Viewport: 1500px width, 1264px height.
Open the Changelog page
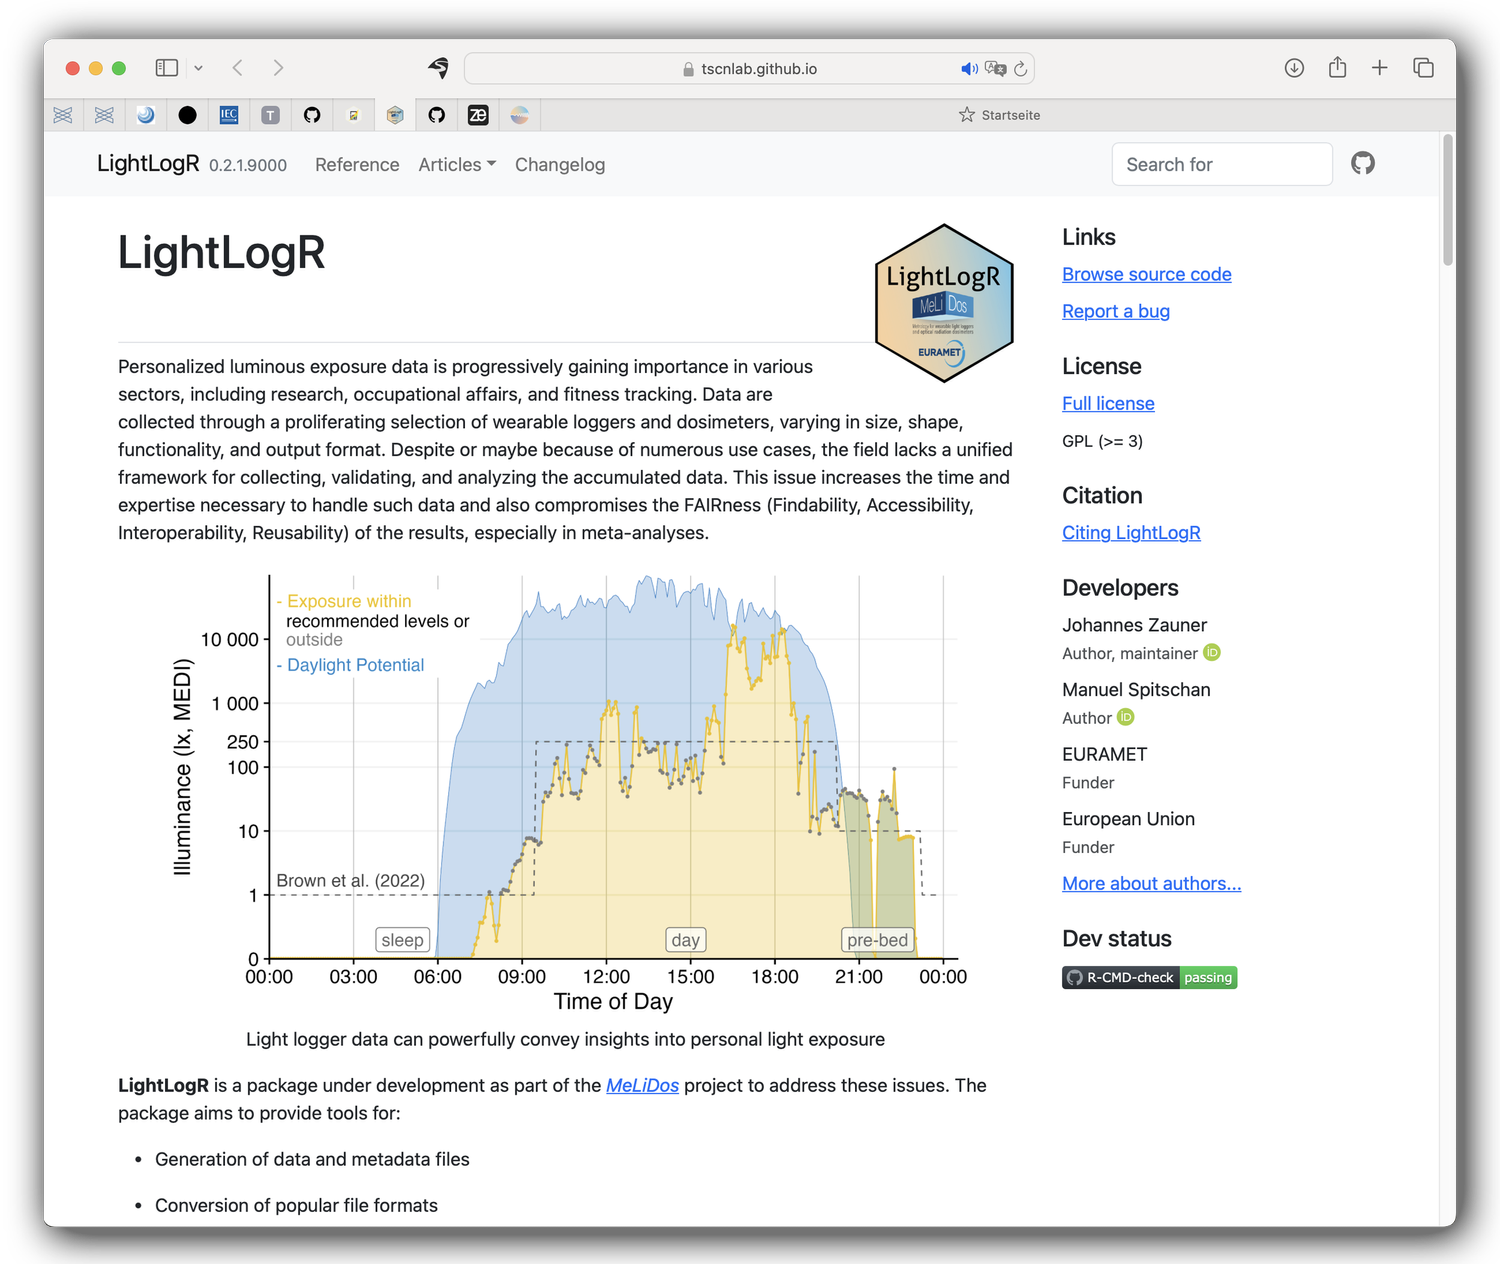tap(560, 165)
